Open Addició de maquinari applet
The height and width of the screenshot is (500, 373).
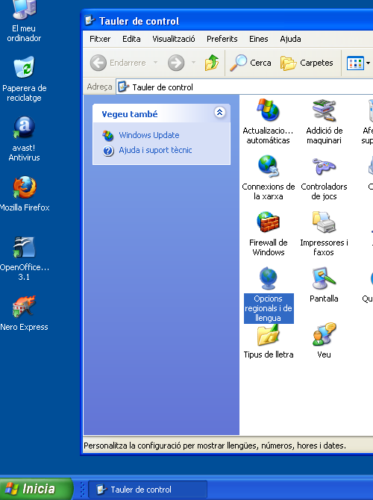click(x=324, y=121)
